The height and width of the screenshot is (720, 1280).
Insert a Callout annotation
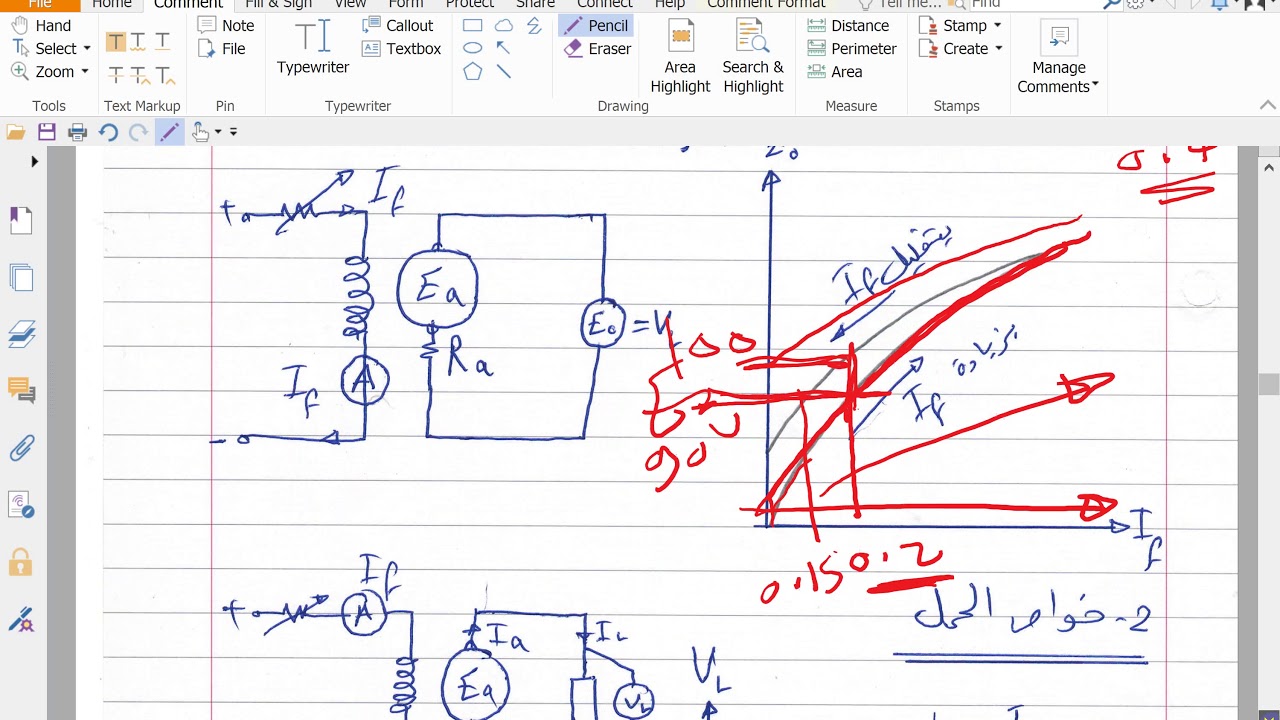click(397, 25)
